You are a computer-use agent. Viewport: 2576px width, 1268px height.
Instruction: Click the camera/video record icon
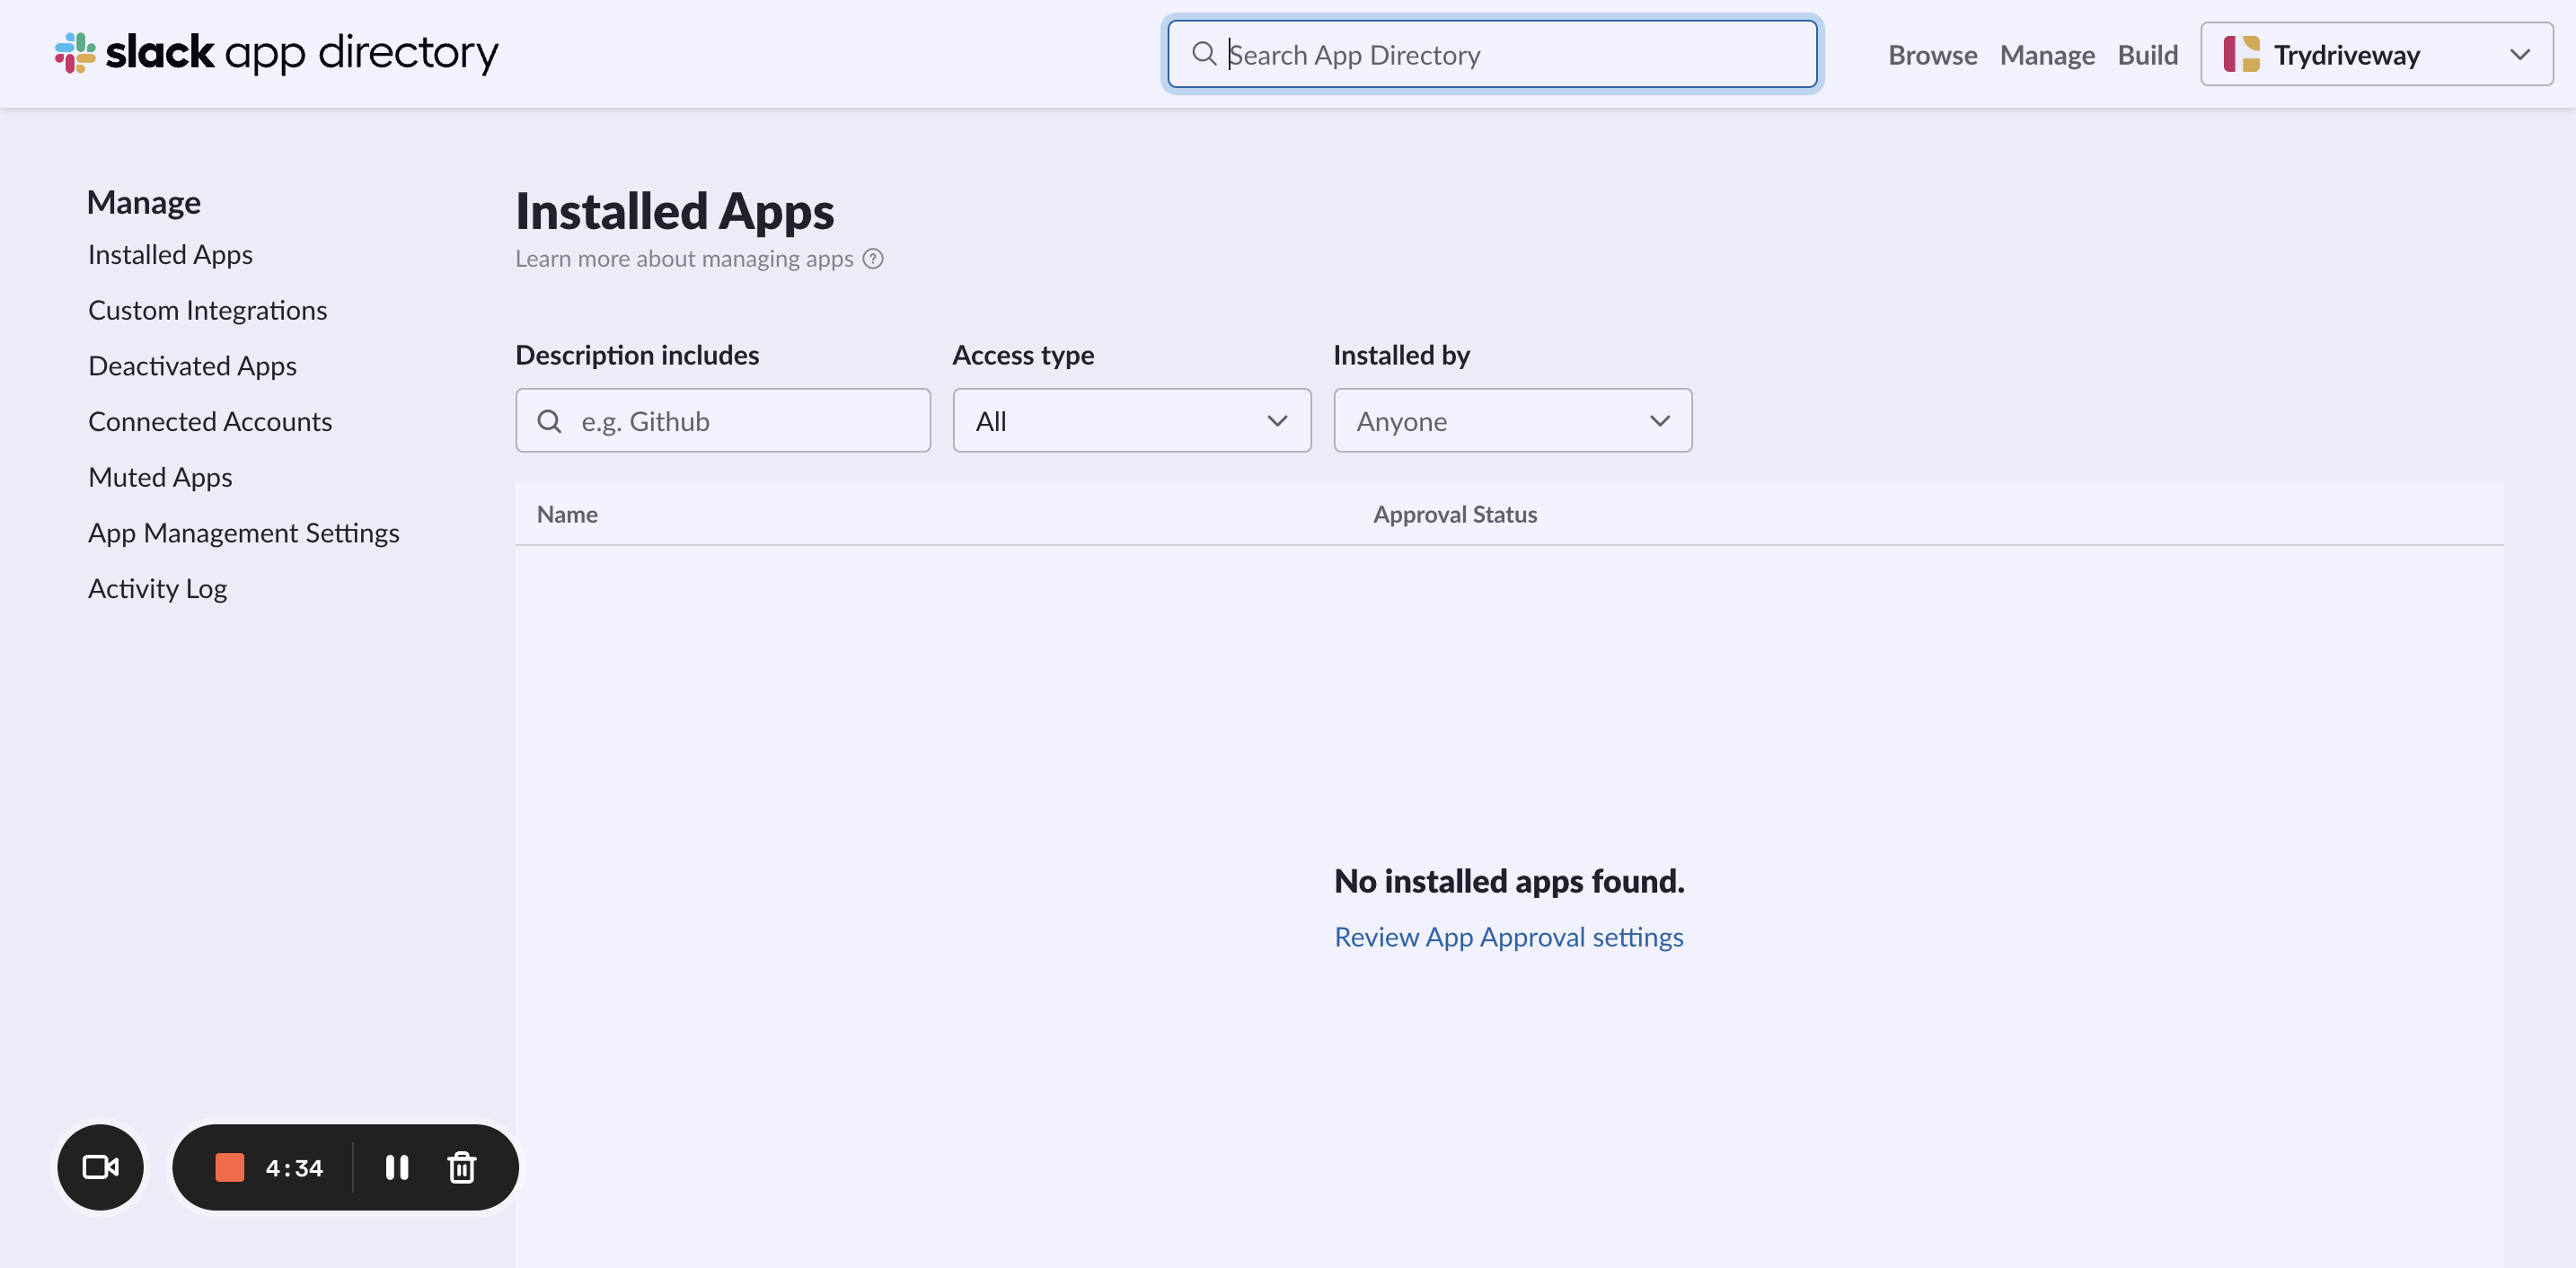(101, 1167)
